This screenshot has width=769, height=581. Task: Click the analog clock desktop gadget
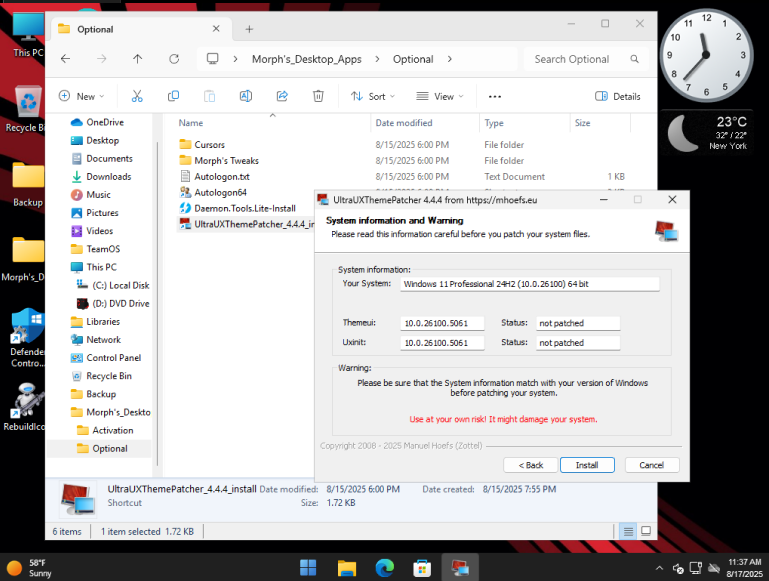pos(706,55)
